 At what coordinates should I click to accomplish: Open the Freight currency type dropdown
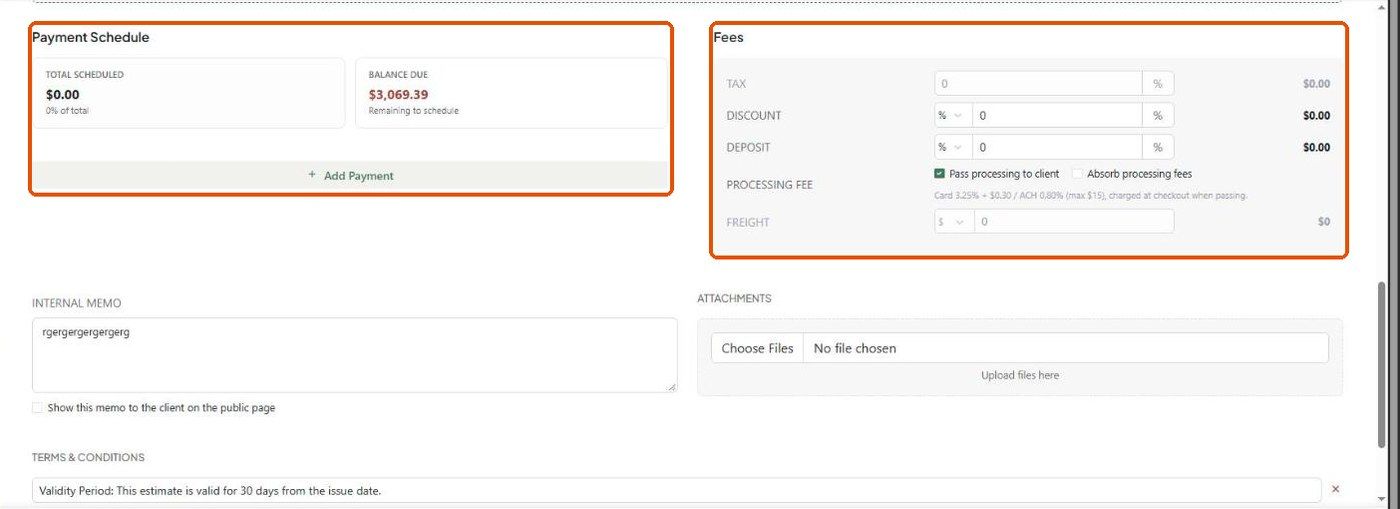click(953, 222)
